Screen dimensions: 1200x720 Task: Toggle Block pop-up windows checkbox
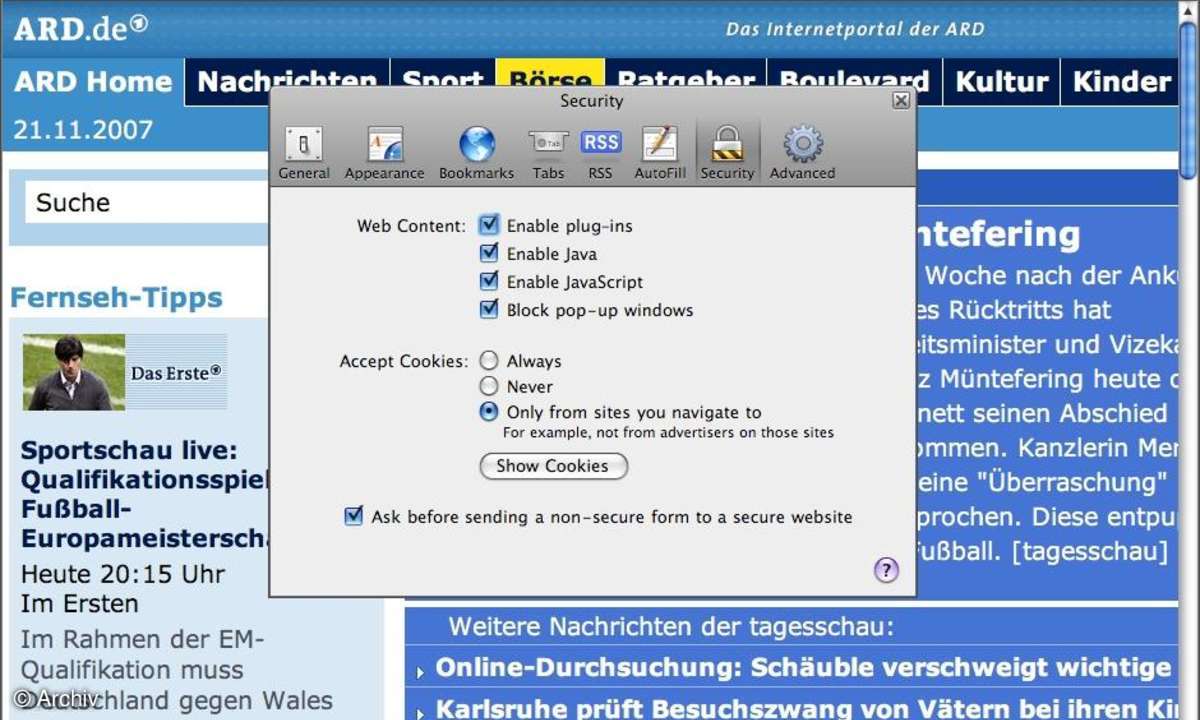tap(488, 309)
